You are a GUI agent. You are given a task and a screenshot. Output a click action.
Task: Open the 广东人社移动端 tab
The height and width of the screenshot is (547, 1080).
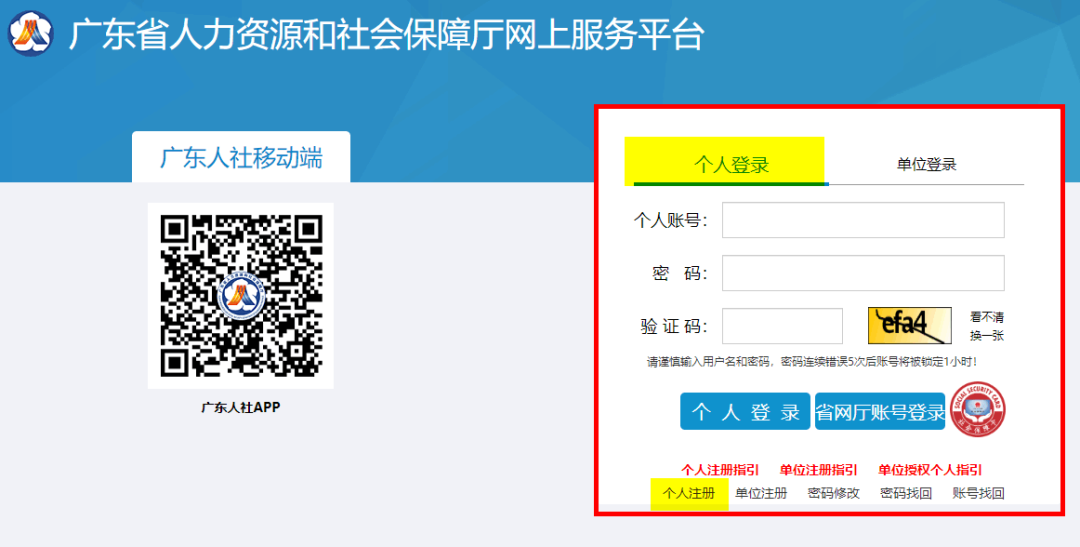241,158
